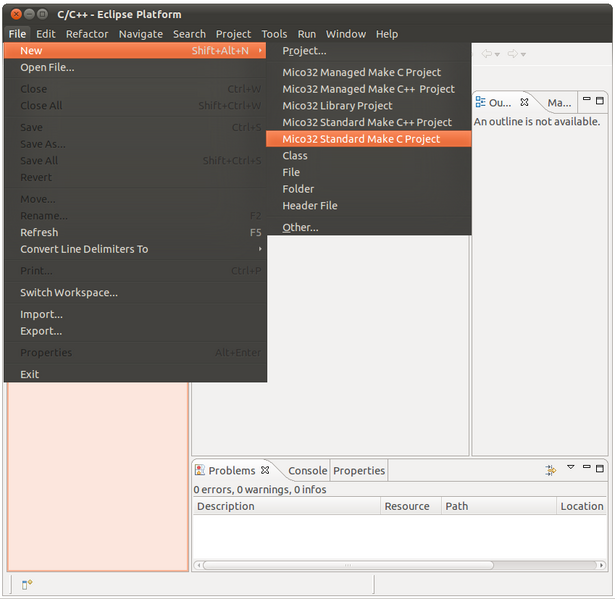Create Mico32 Managed Make C++ Project
Viewport: 615px width, 599px height.
pyautogui.click(x=368, y=89)
